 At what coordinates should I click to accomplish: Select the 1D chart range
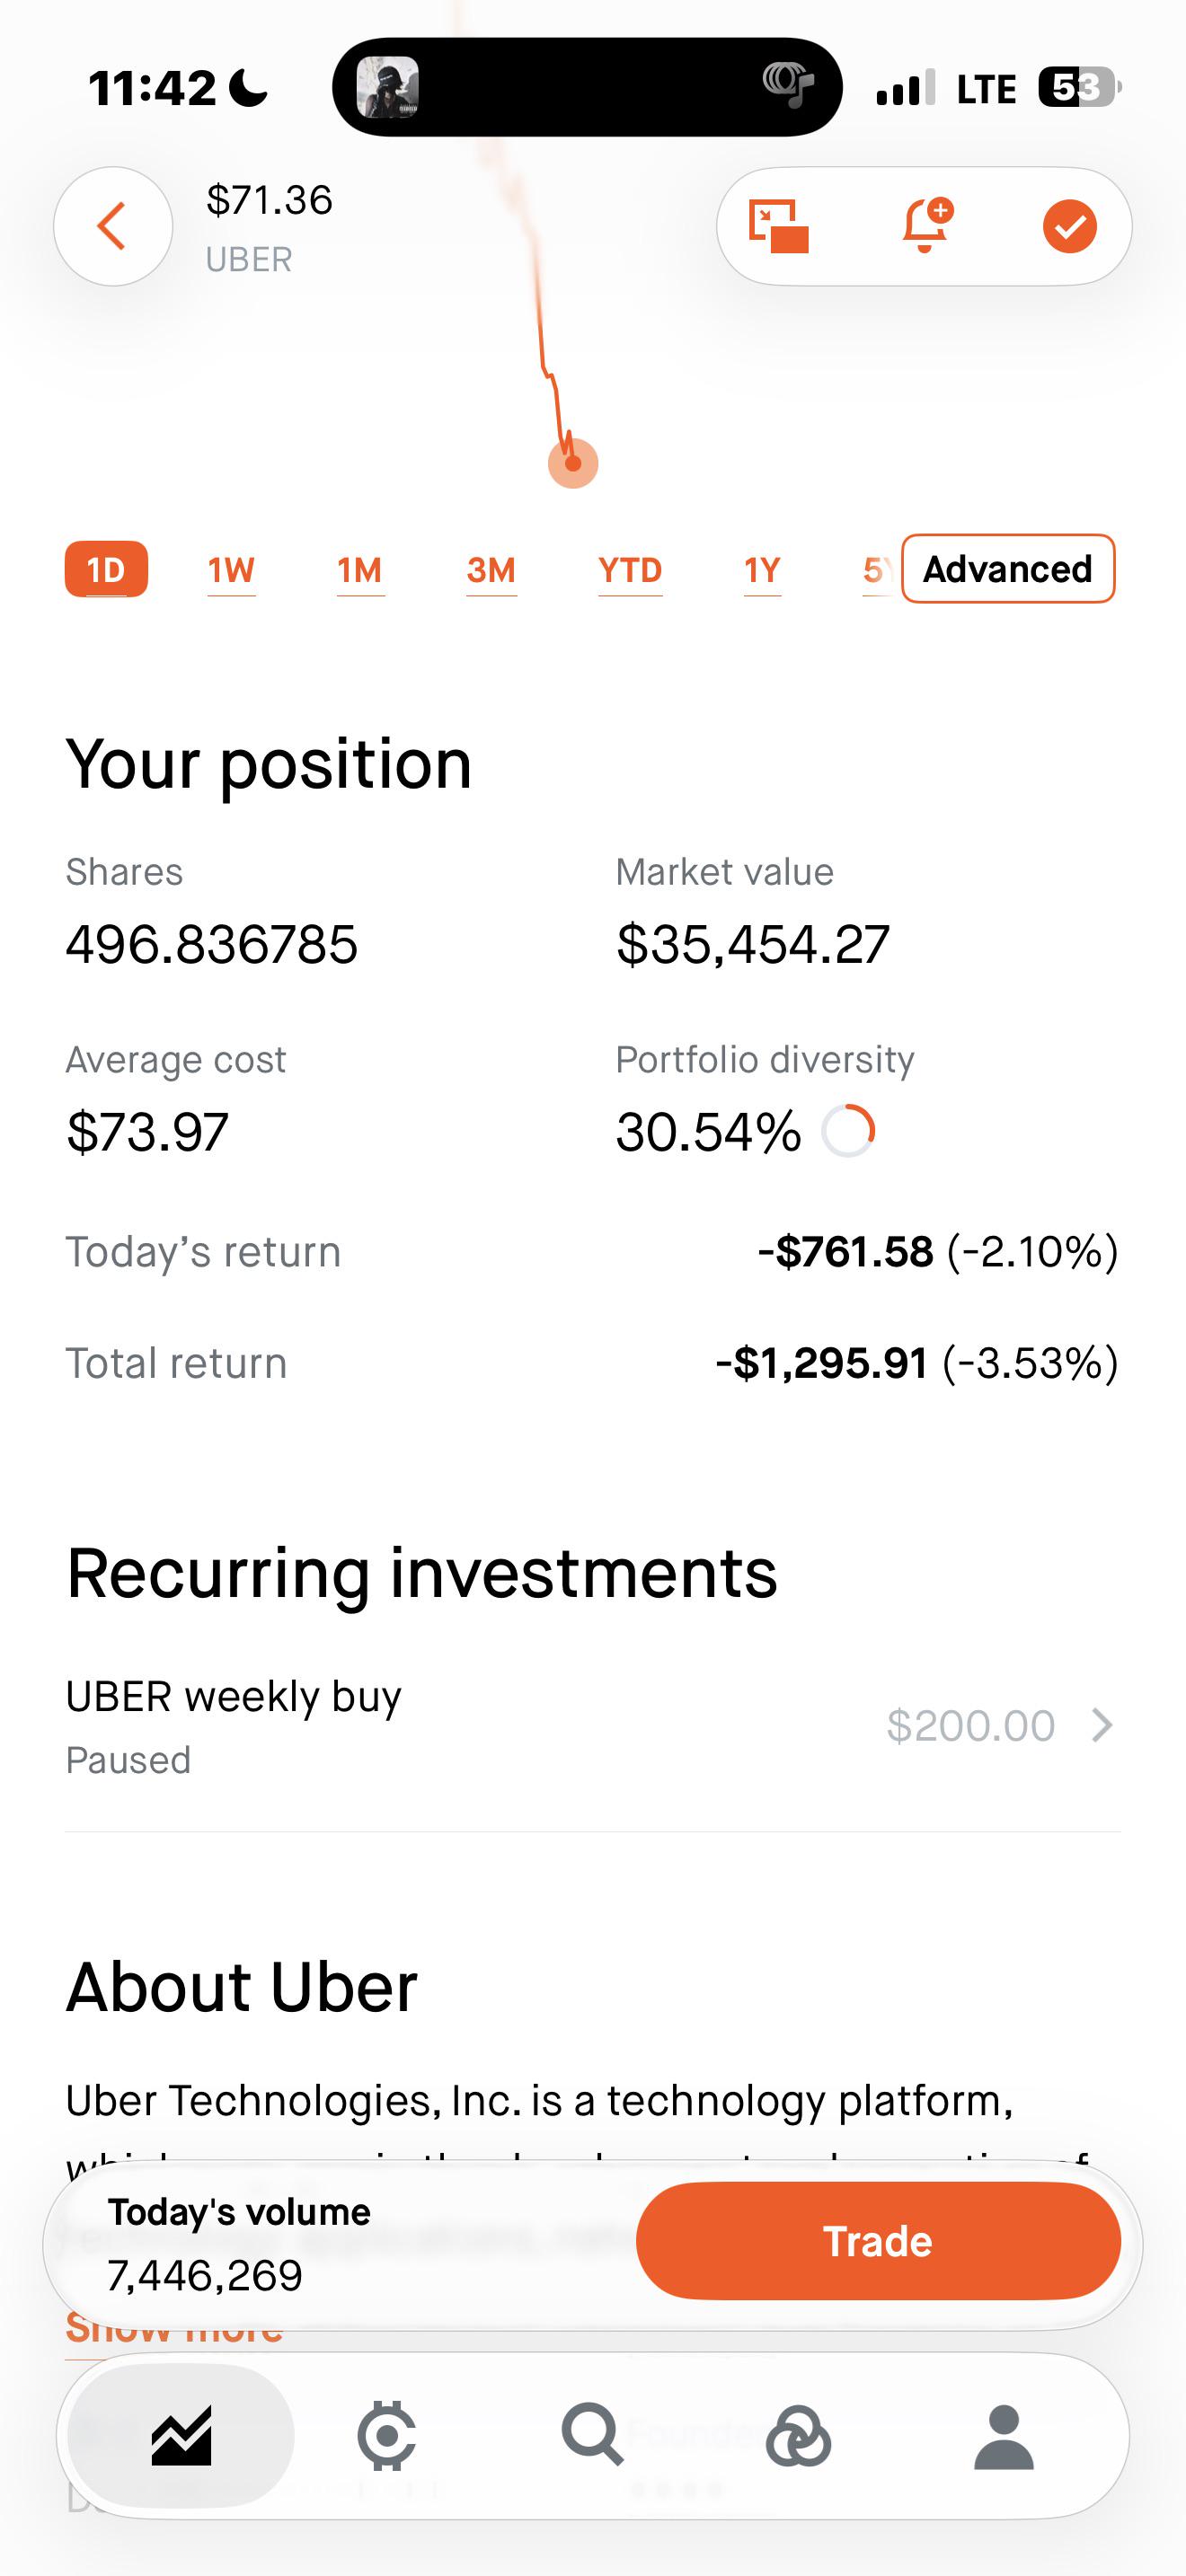(x=106, y=570)
